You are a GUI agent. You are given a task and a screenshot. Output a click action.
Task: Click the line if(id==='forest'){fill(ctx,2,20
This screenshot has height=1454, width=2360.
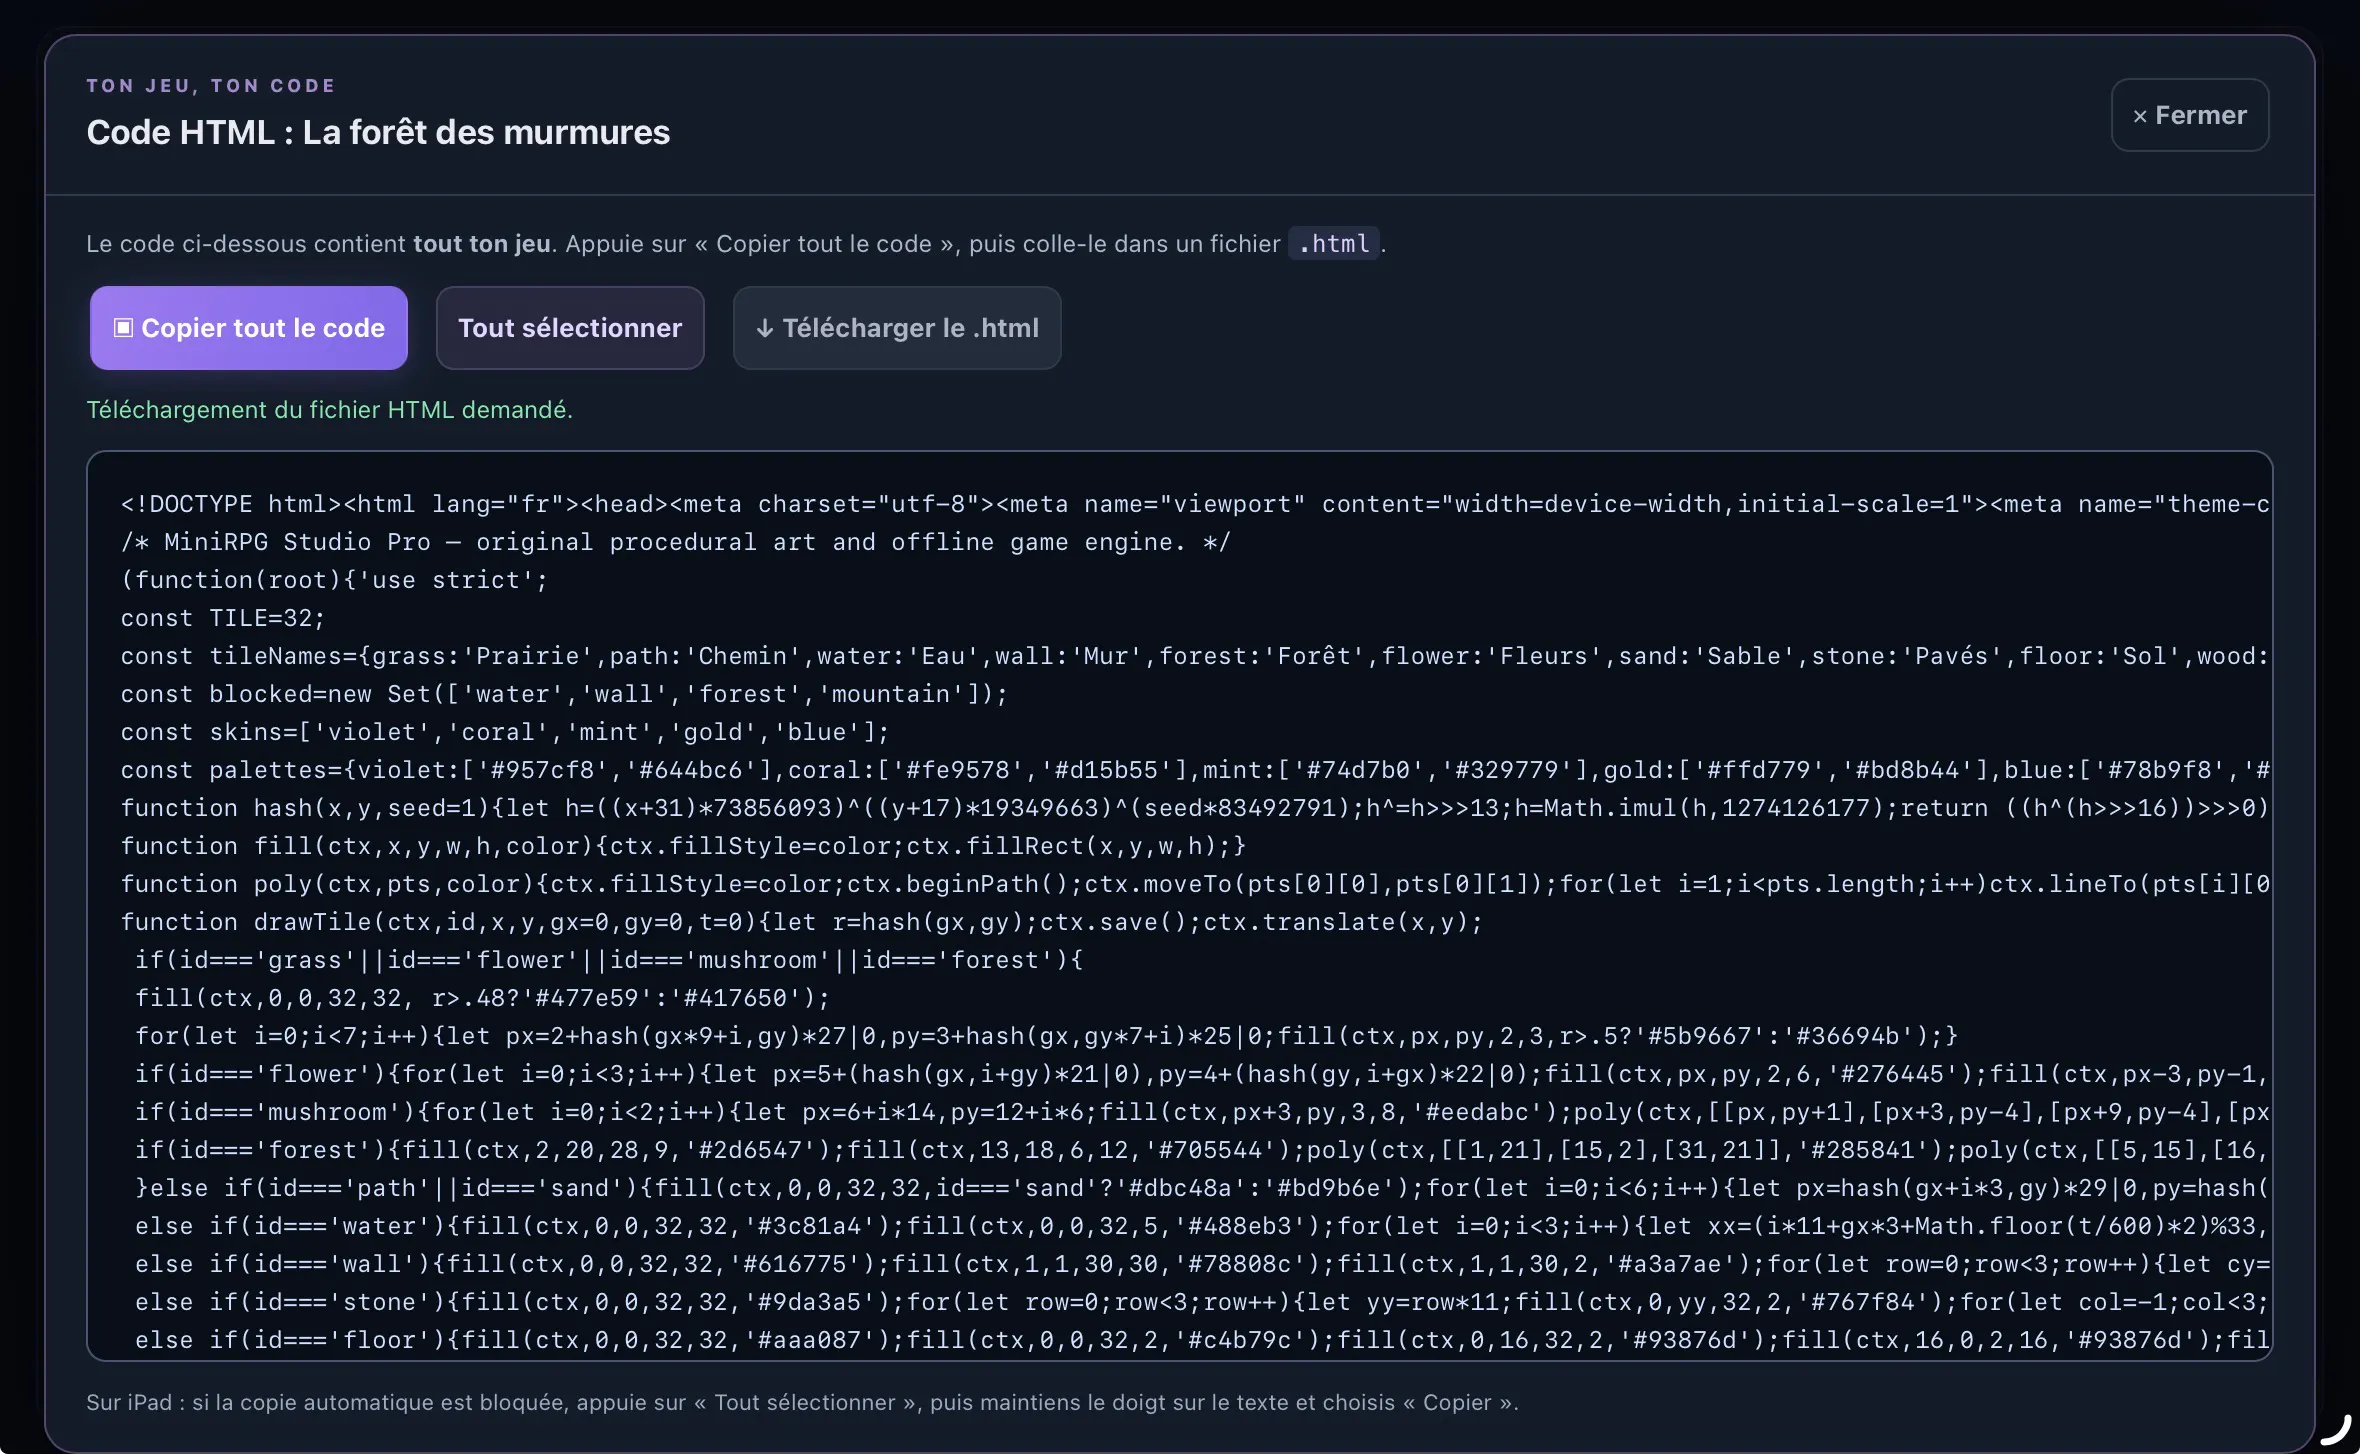click(x=1202, y=1150)
